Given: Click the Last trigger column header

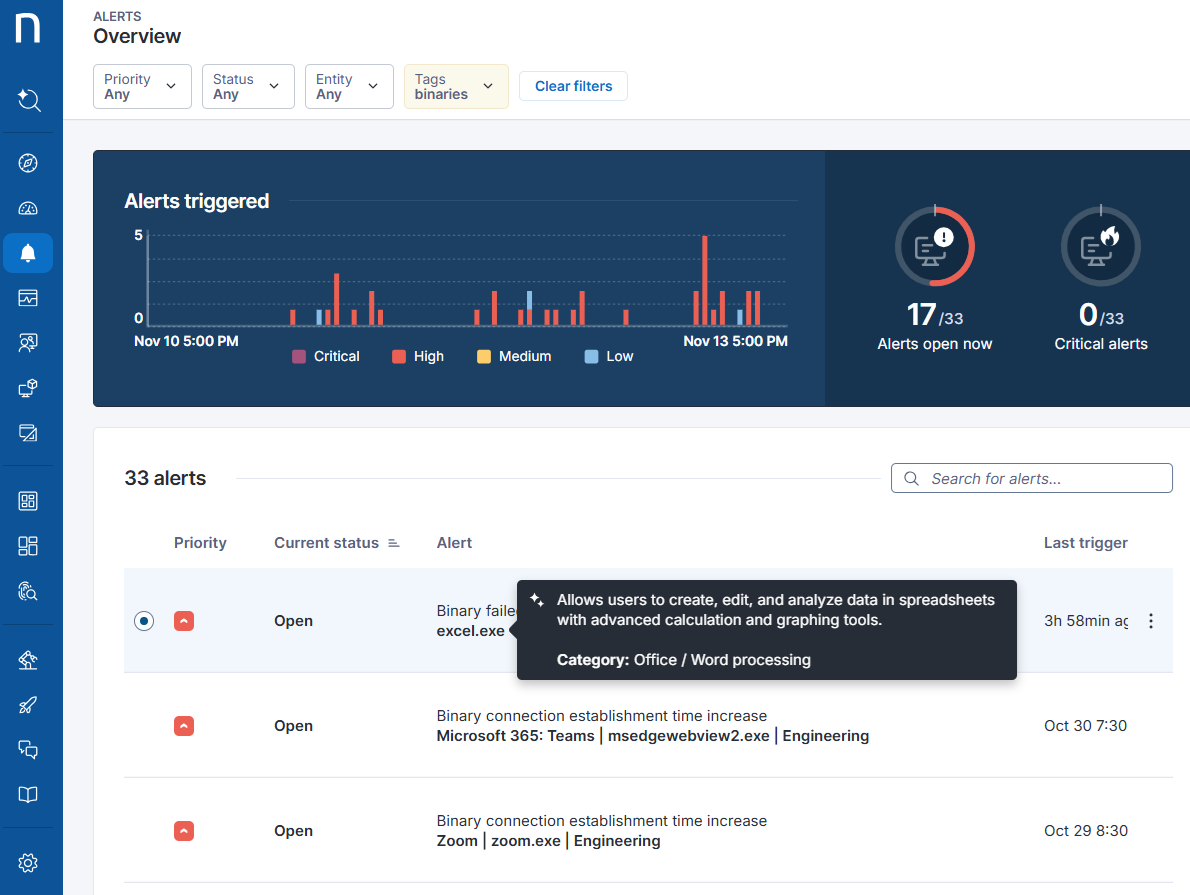Looking at the screenshot, I should click(x=1085, y=543).
